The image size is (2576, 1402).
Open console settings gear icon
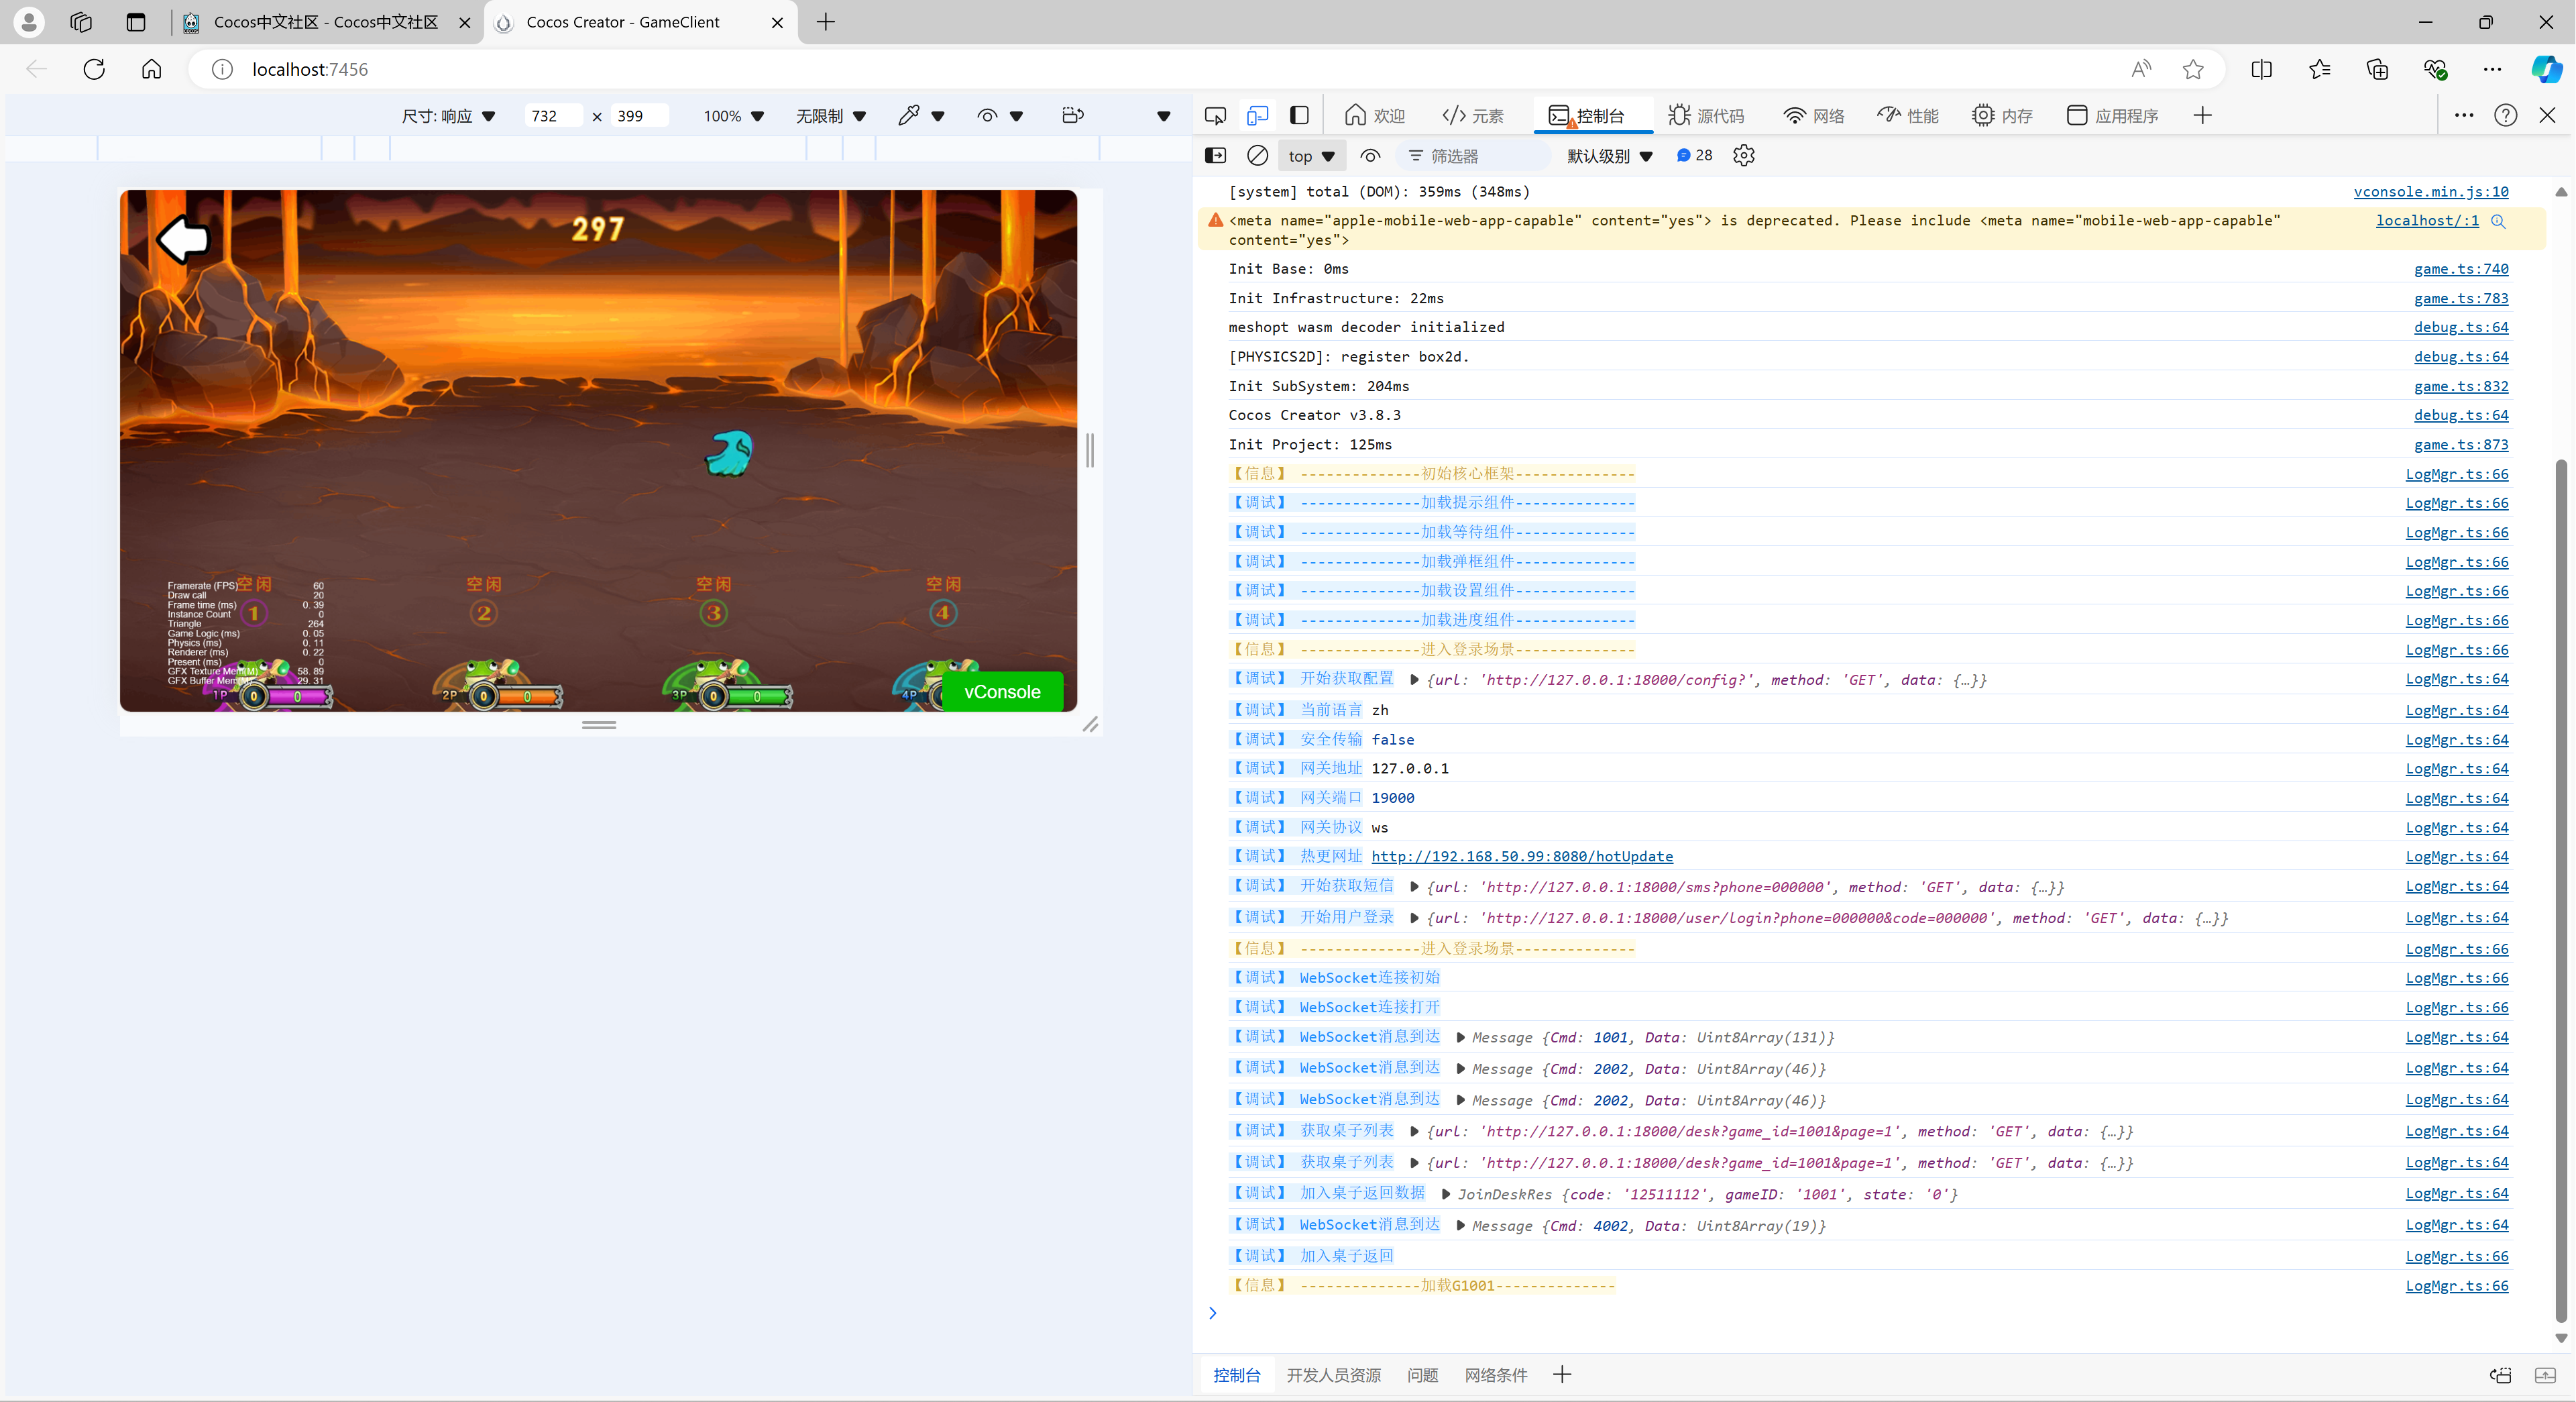click(1743, 156)
